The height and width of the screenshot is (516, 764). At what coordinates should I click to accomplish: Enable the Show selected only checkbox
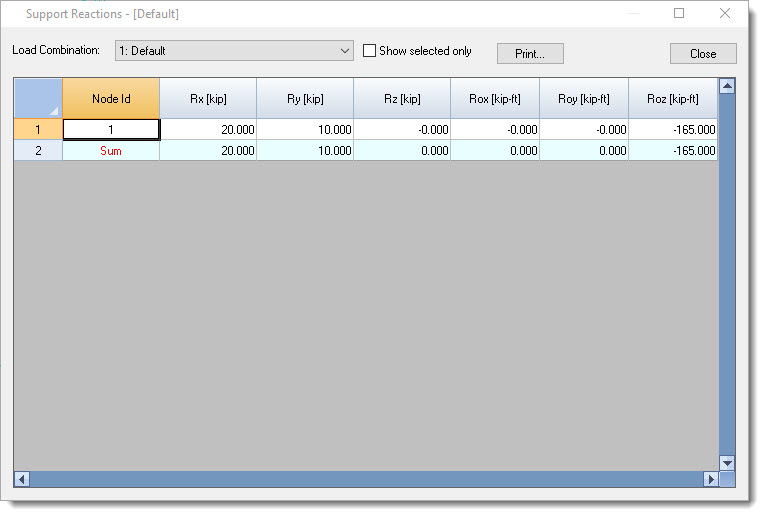tap(370, 51)
